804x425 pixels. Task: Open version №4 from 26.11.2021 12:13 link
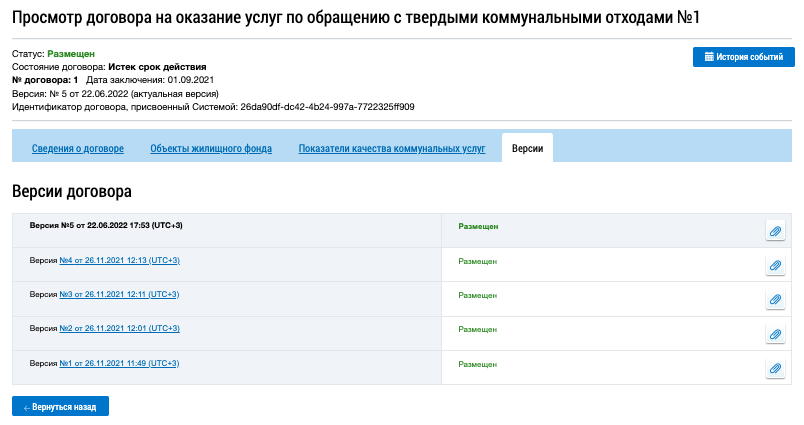[x=119, y=260]
